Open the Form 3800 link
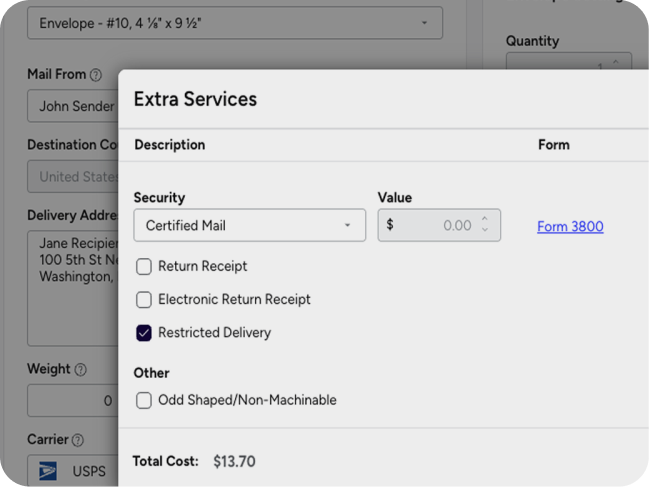The height and width of the screenshot is (487, 649). click(x=570, y=226)
